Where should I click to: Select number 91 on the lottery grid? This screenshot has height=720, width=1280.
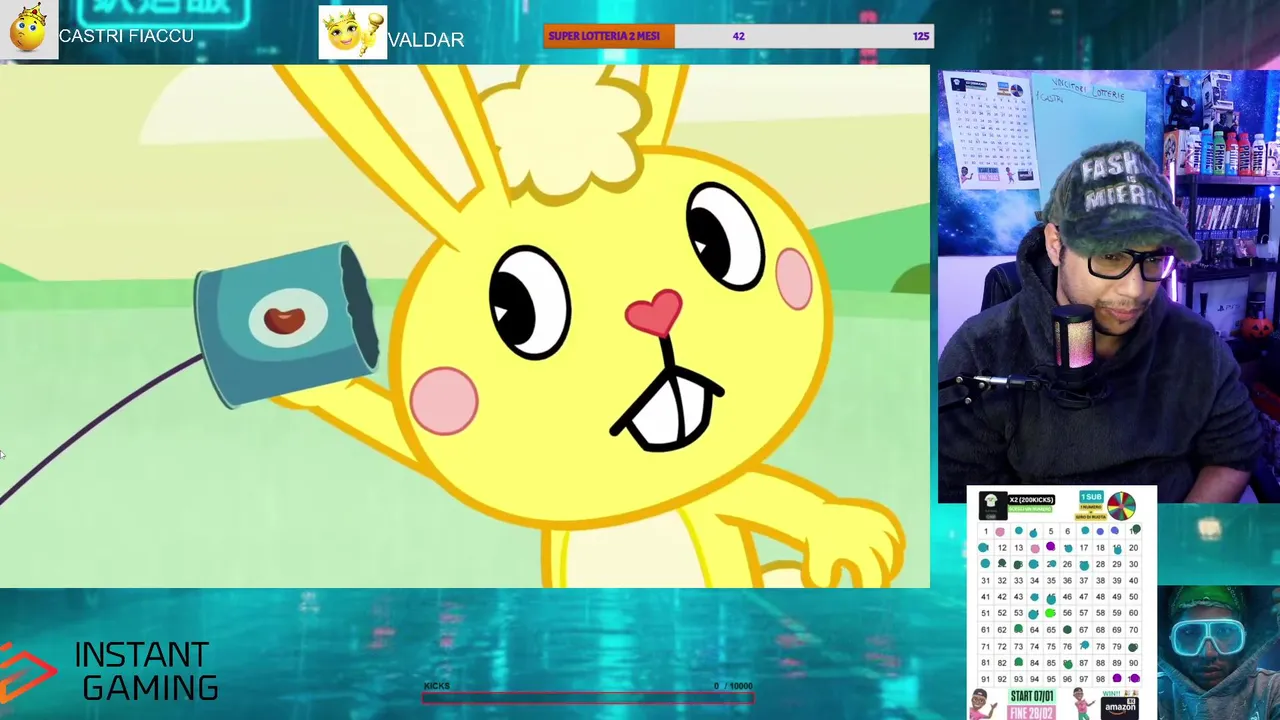986,679
